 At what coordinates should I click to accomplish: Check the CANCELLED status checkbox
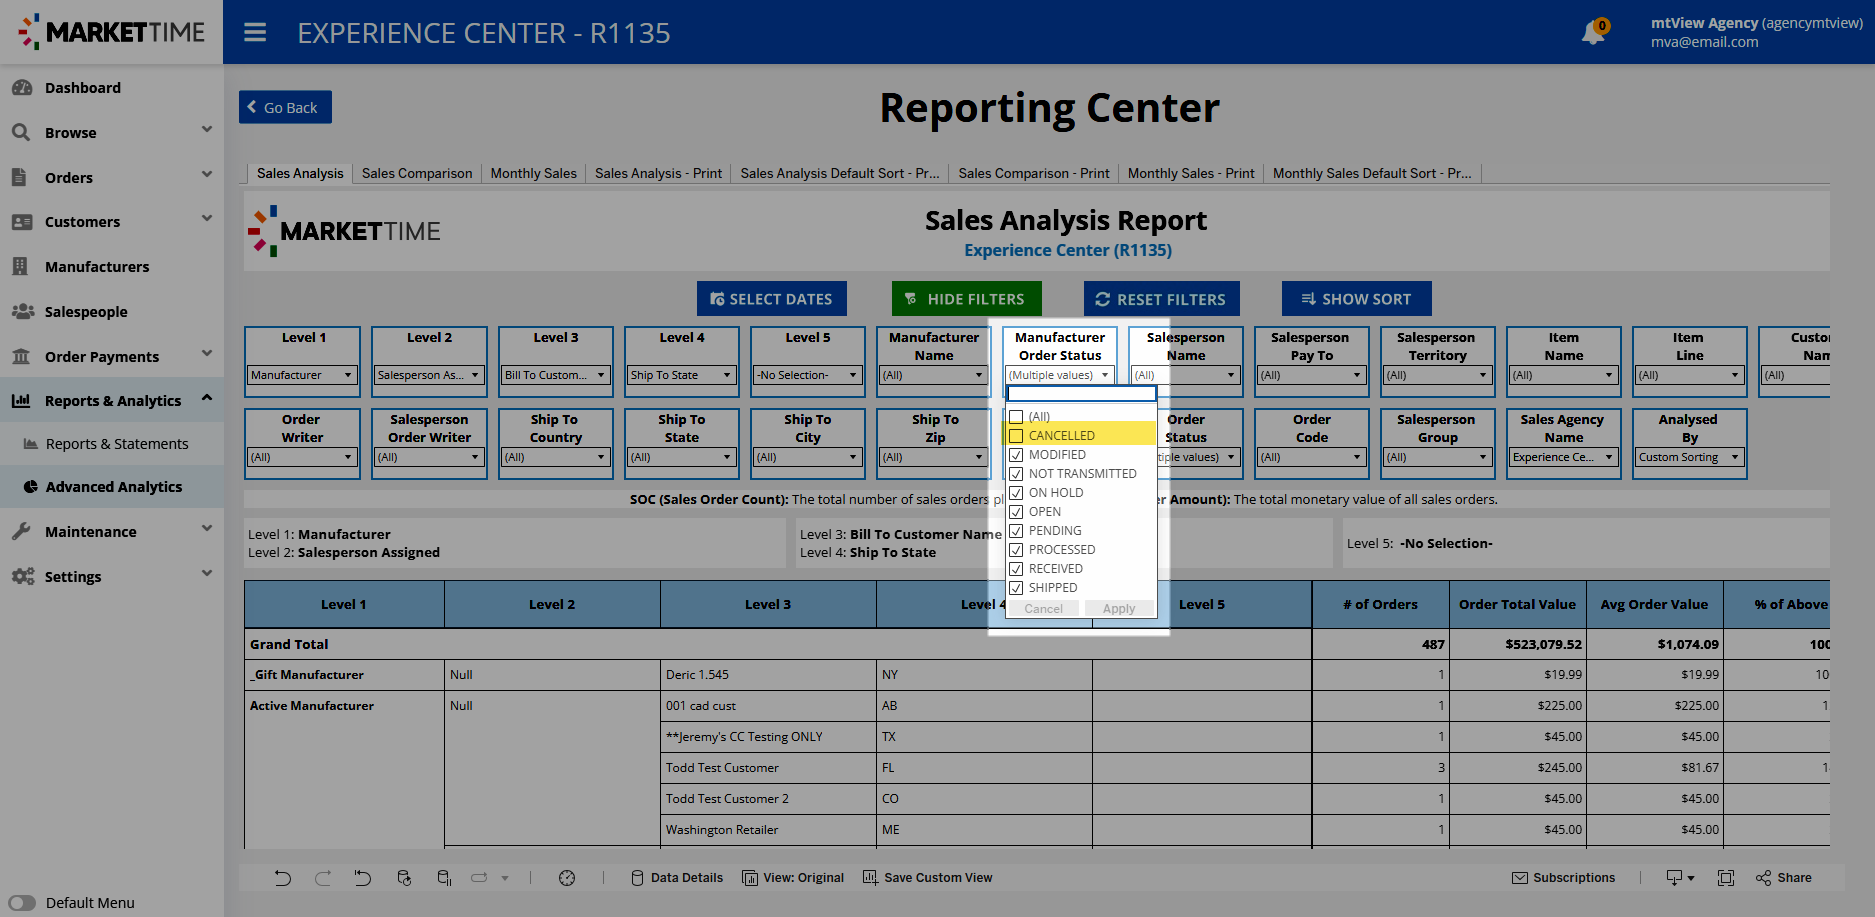[1016, 436]
